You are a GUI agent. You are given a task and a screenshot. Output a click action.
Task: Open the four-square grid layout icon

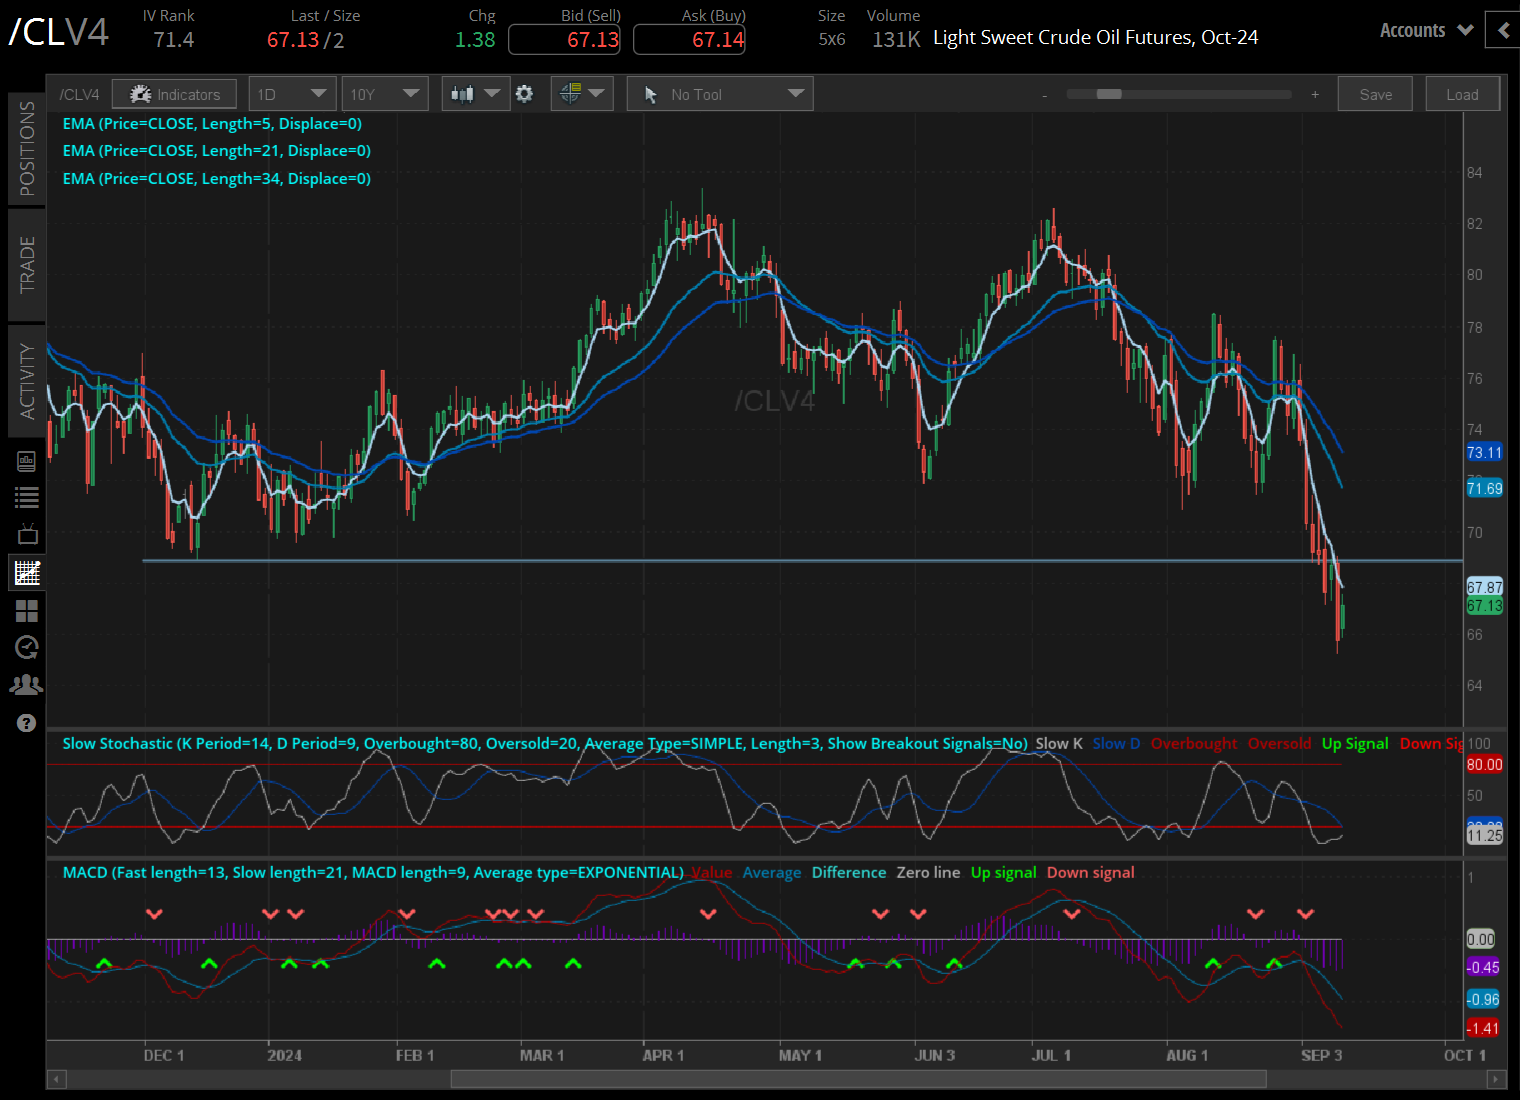(x=27, y=610)
